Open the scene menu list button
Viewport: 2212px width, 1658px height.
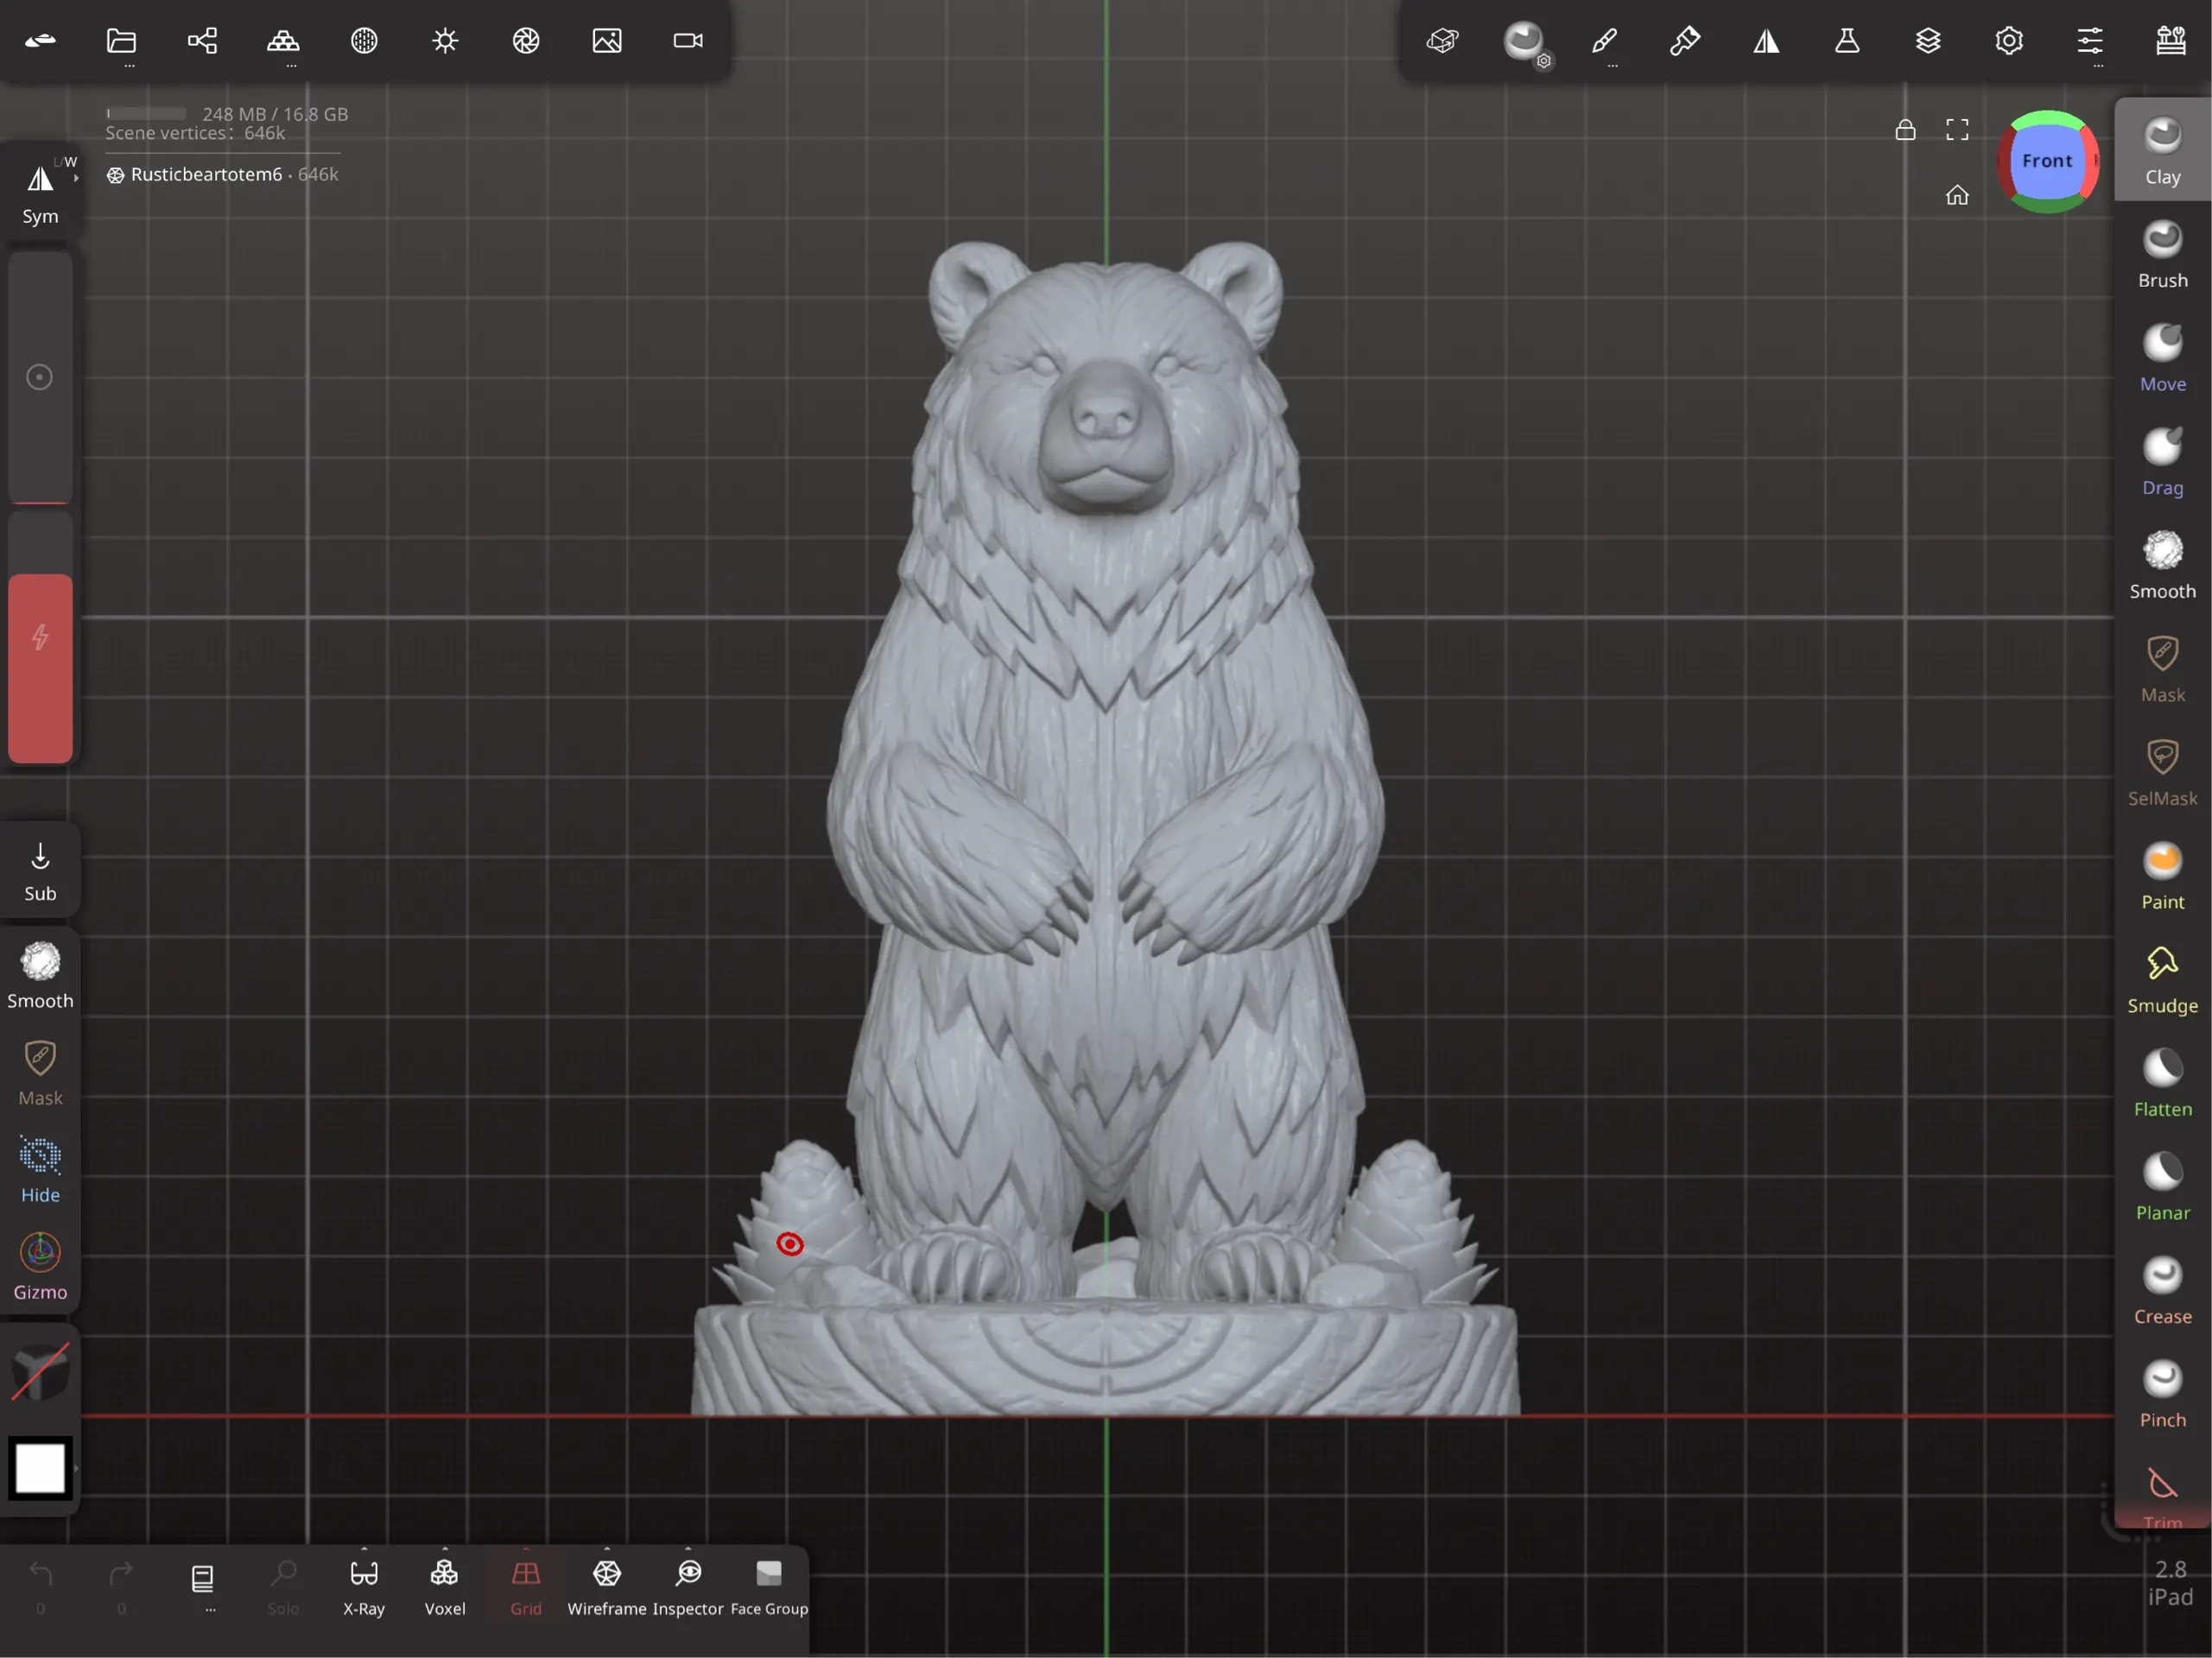pyautogui.click(x=203, y=1581)
